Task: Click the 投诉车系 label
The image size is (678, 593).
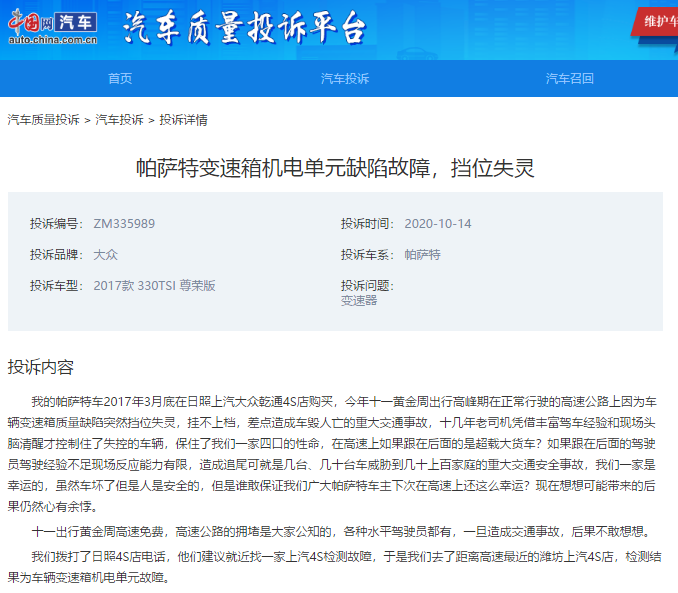Action: tap(367, 254)
